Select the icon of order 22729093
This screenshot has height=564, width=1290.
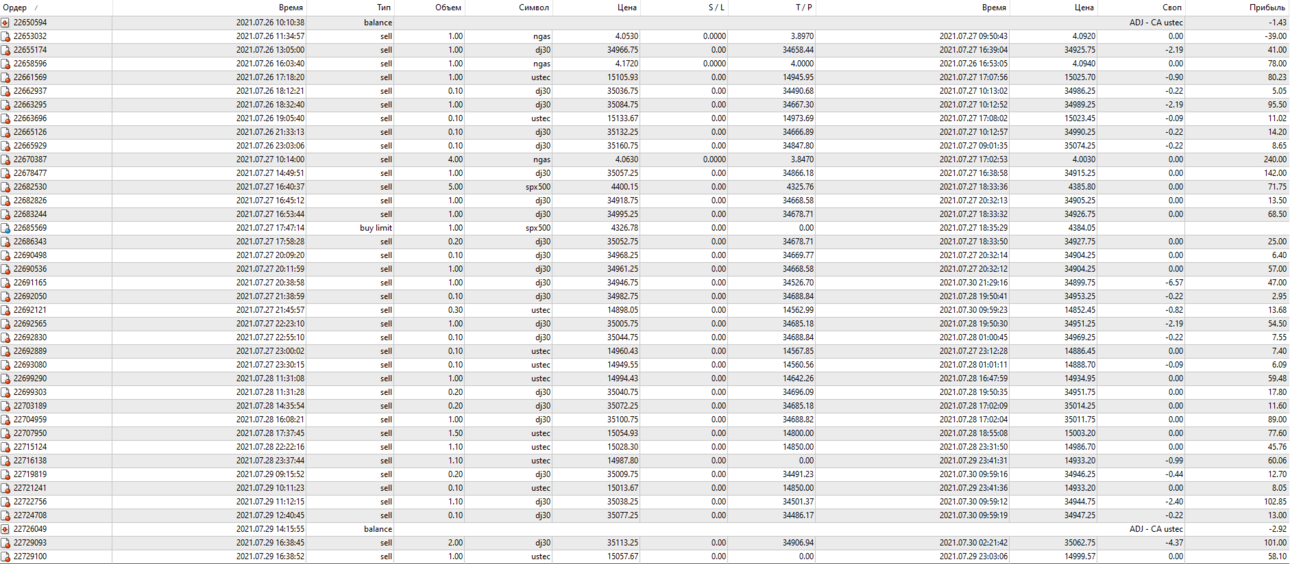5,543
